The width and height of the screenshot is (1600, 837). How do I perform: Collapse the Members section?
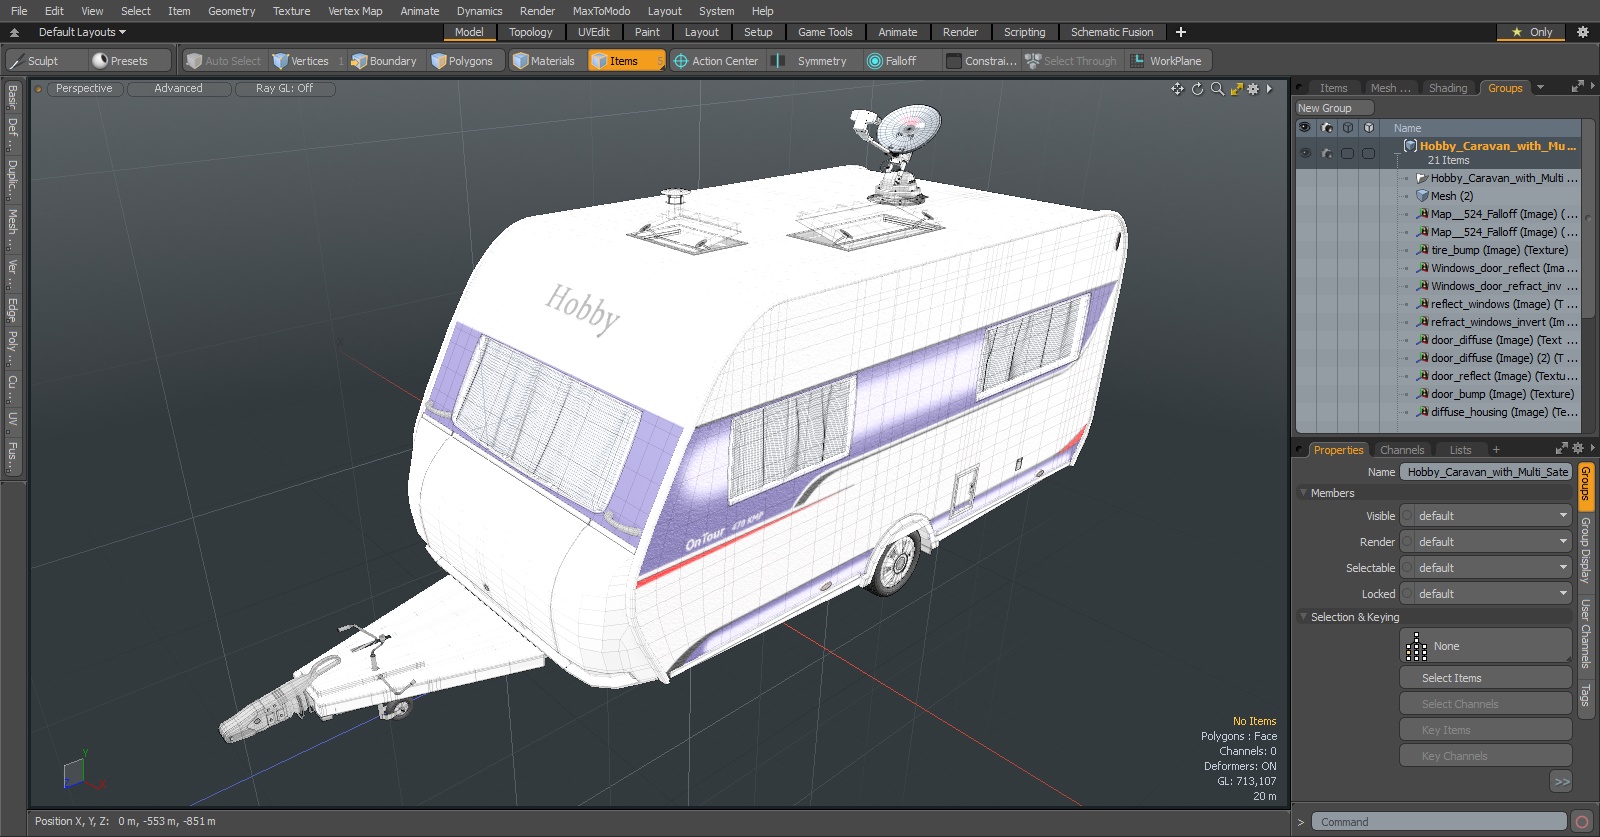pos(1304,493)
